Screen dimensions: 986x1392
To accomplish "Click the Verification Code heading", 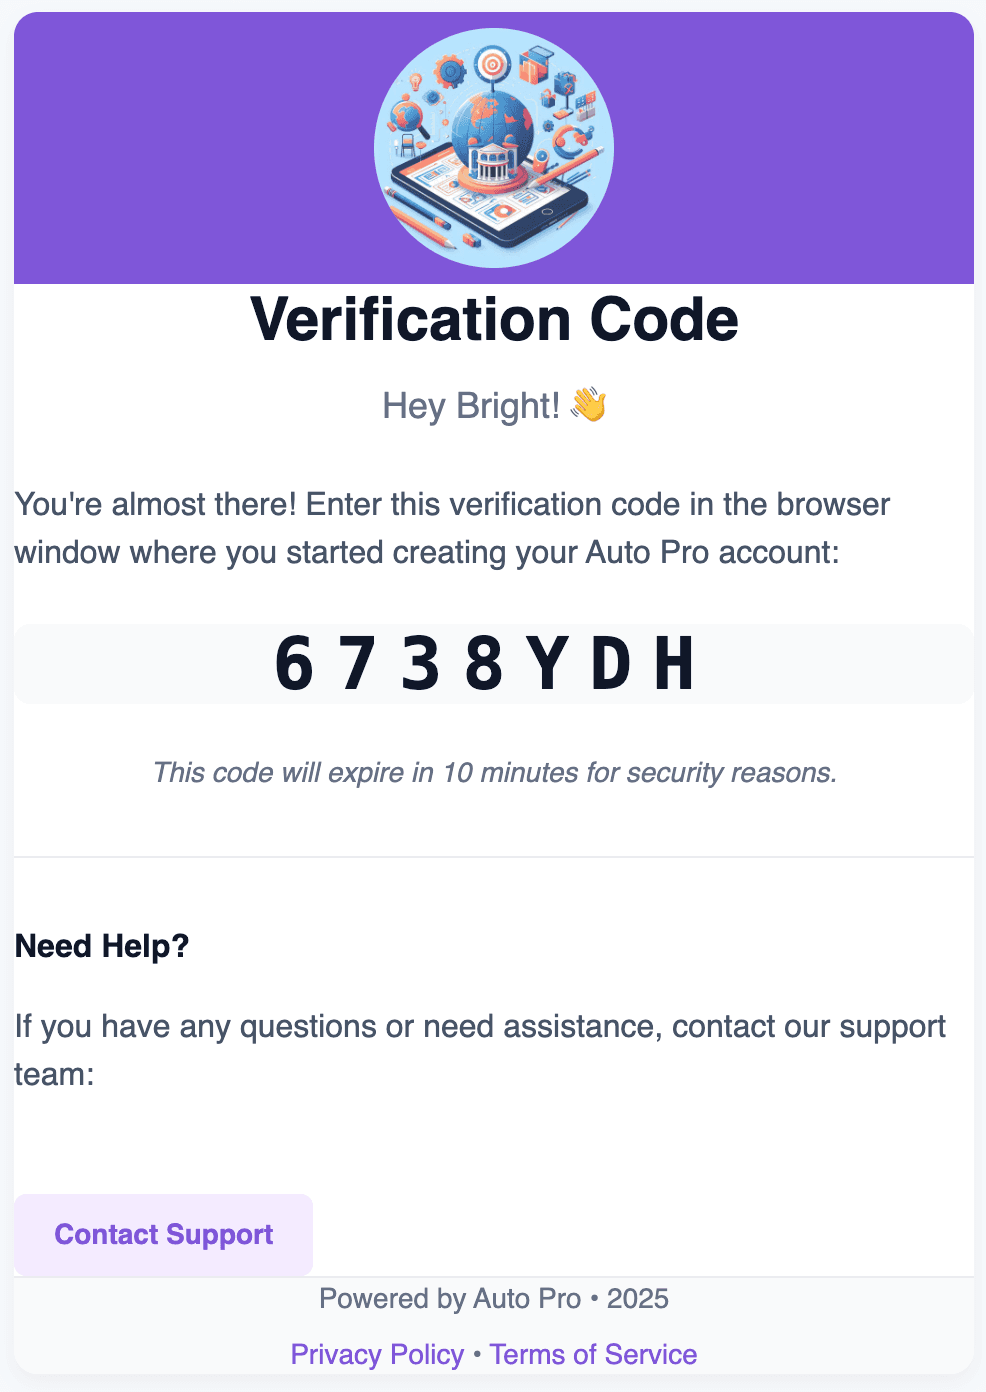I will tap(494, 320).
